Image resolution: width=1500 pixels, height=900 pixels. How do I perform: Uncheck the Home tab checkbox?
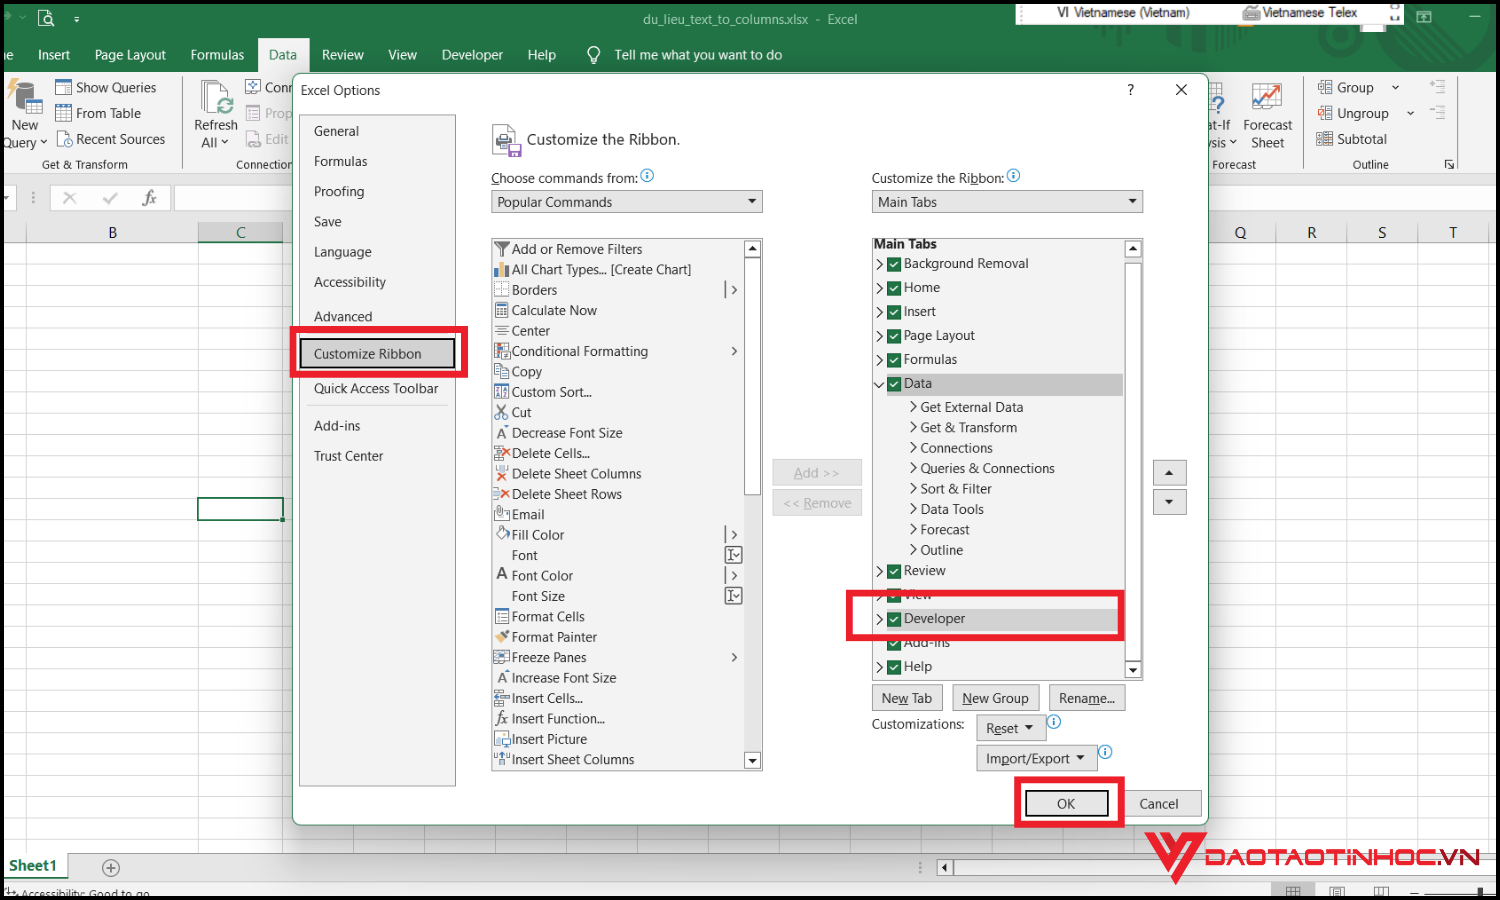coord(894,288)
